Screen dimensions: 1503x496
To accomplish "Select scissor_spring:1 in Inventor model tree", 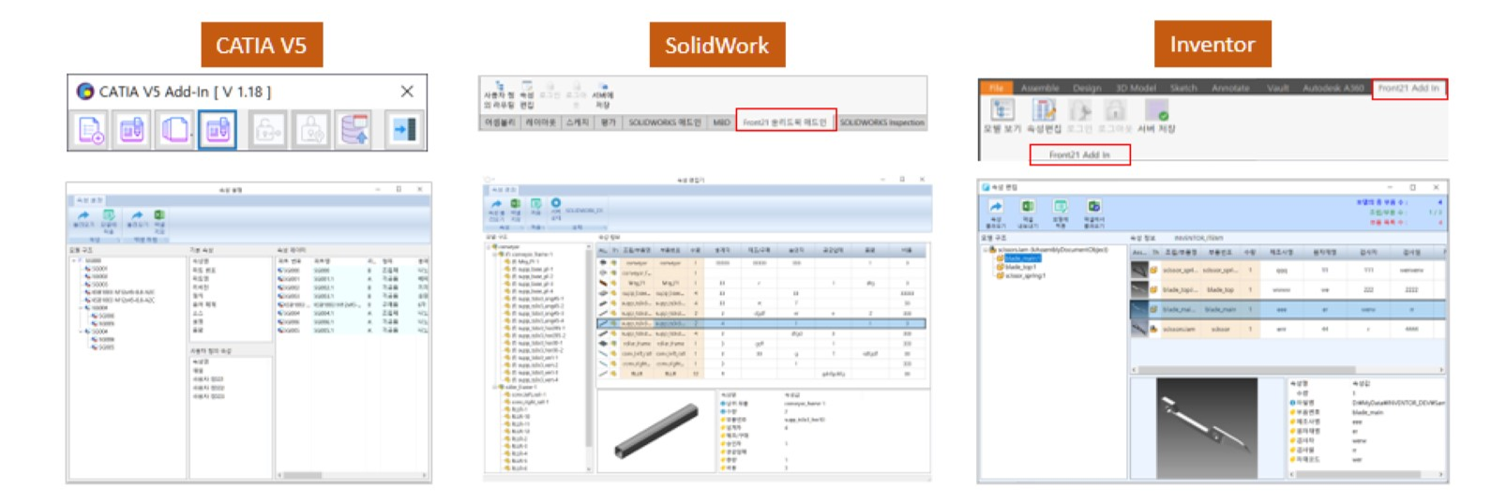I will pos(1023,275).
